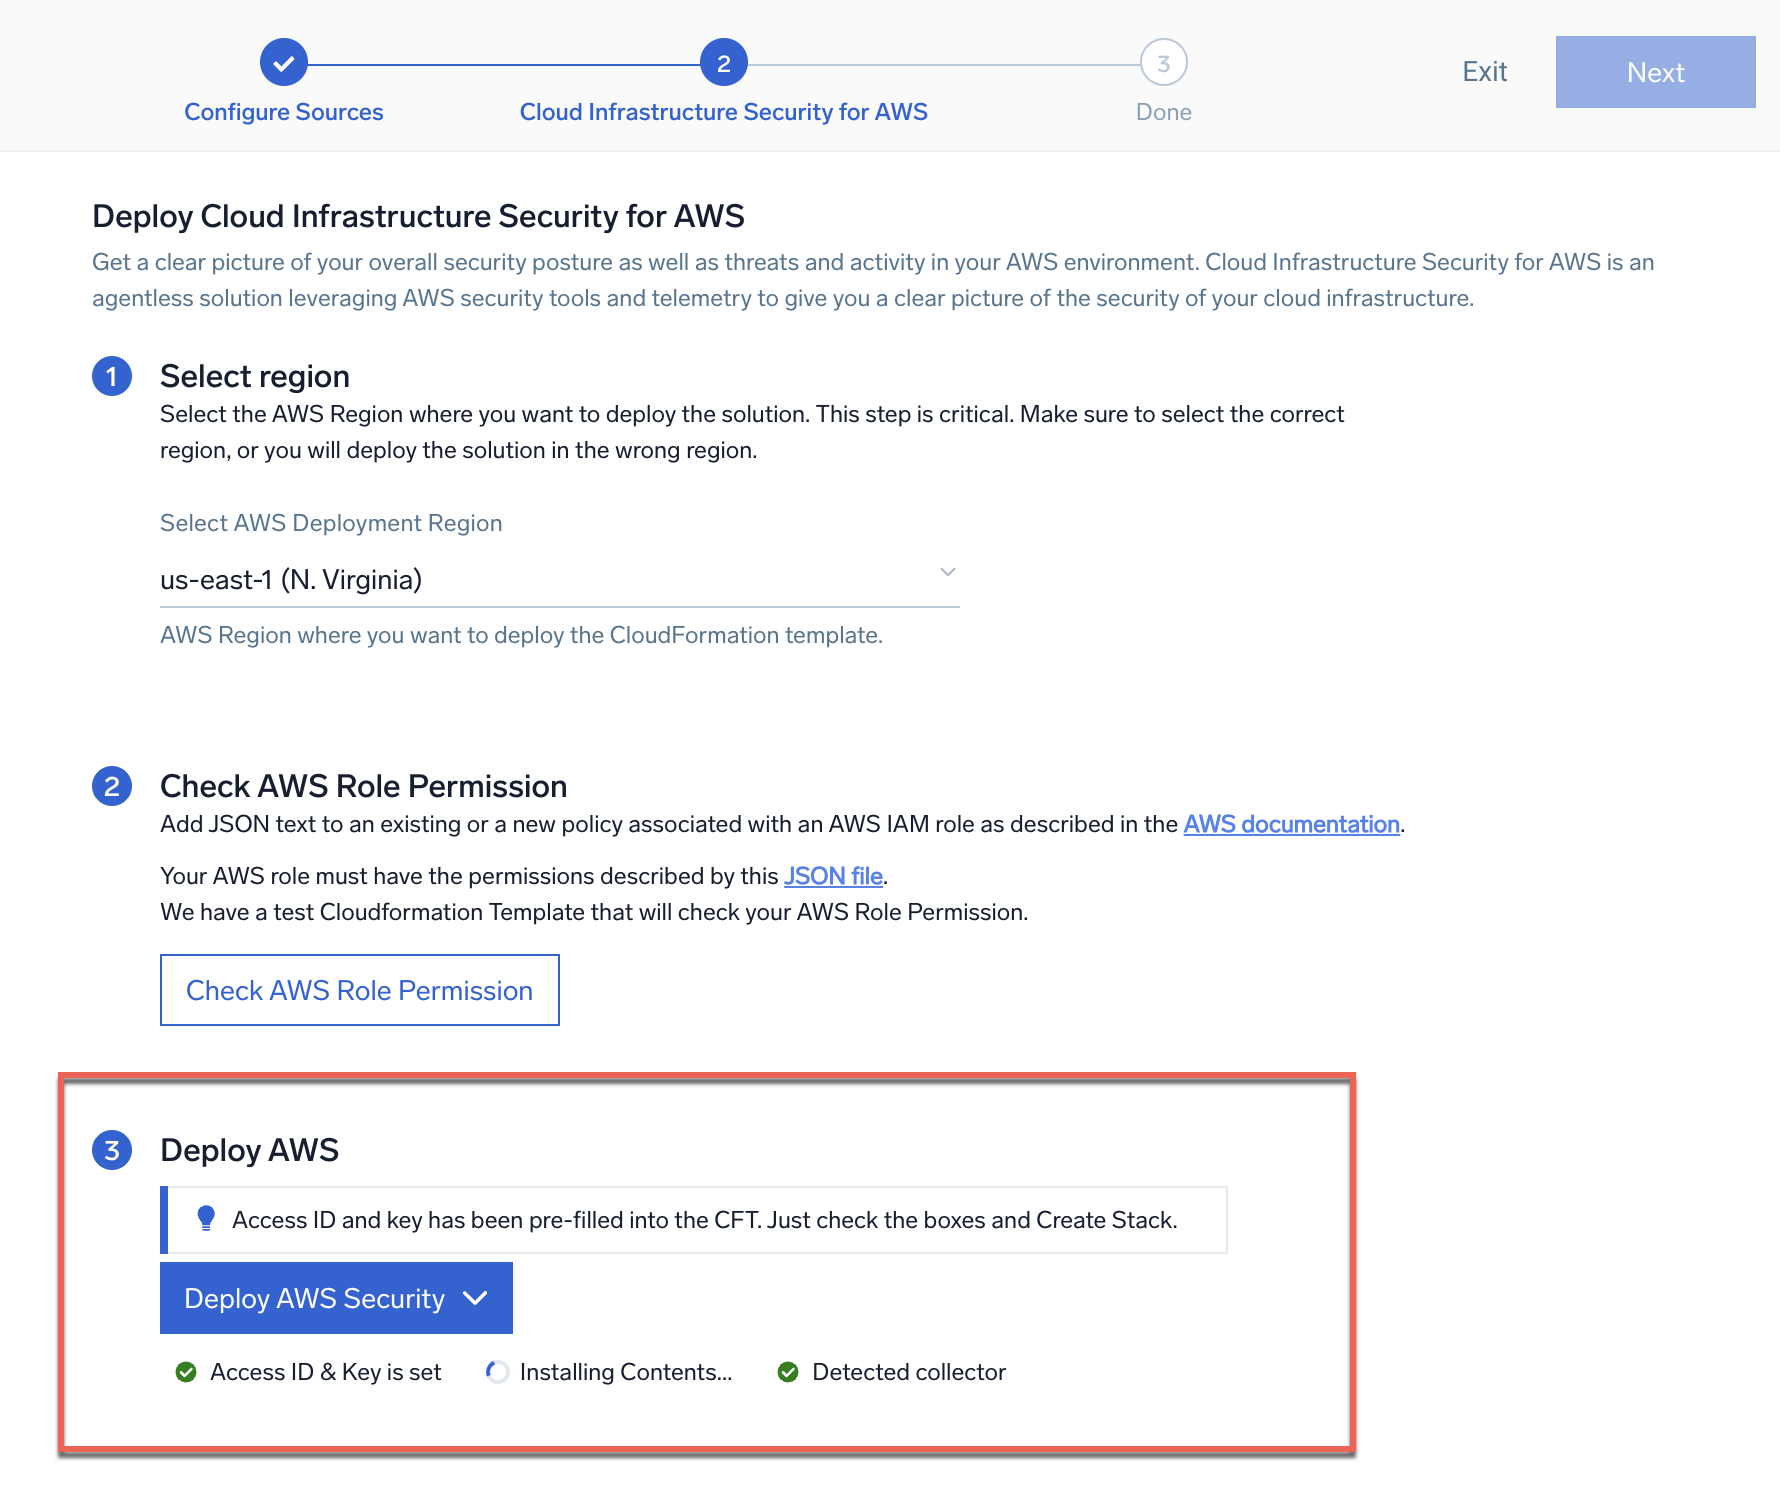Click the Configure Sources checkmark icon

point(283,62)
